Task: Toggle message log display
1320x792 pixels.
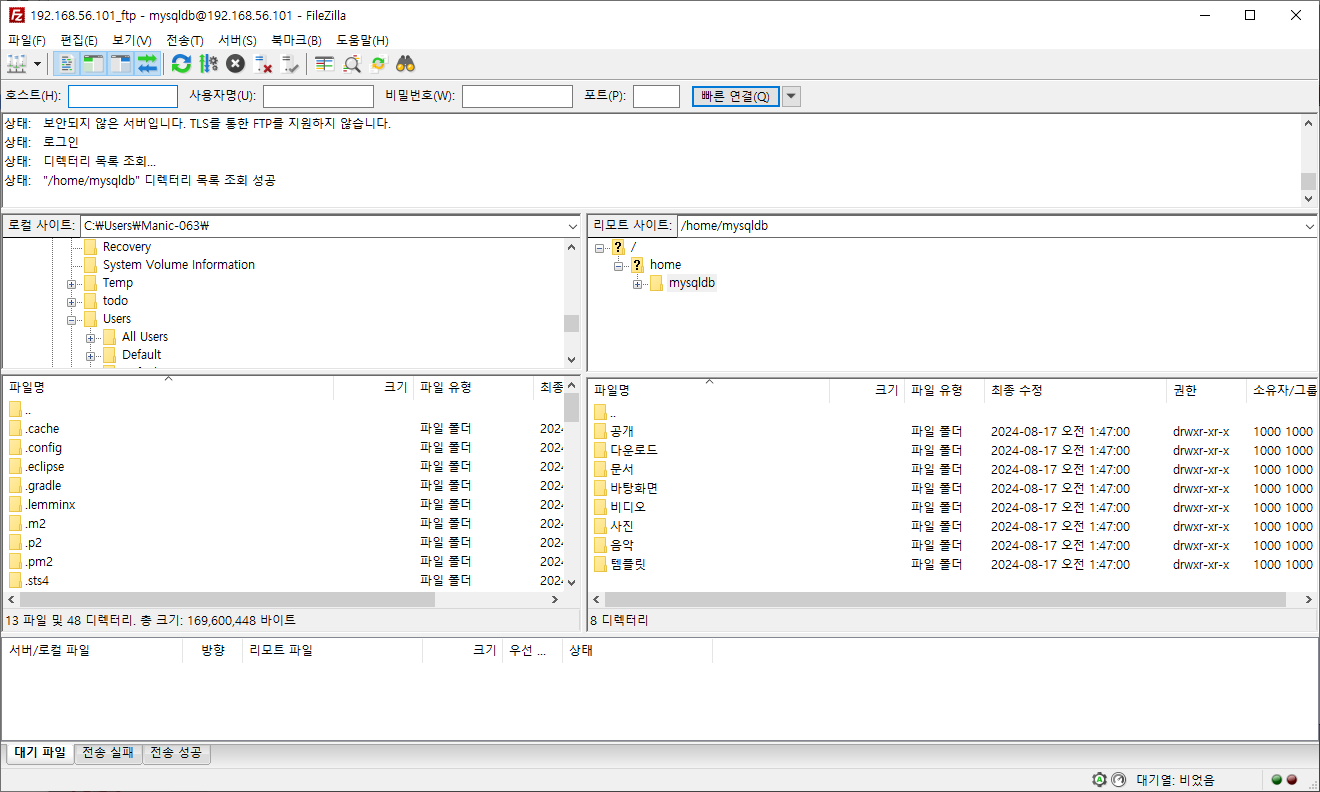Action: click(67, 64)
